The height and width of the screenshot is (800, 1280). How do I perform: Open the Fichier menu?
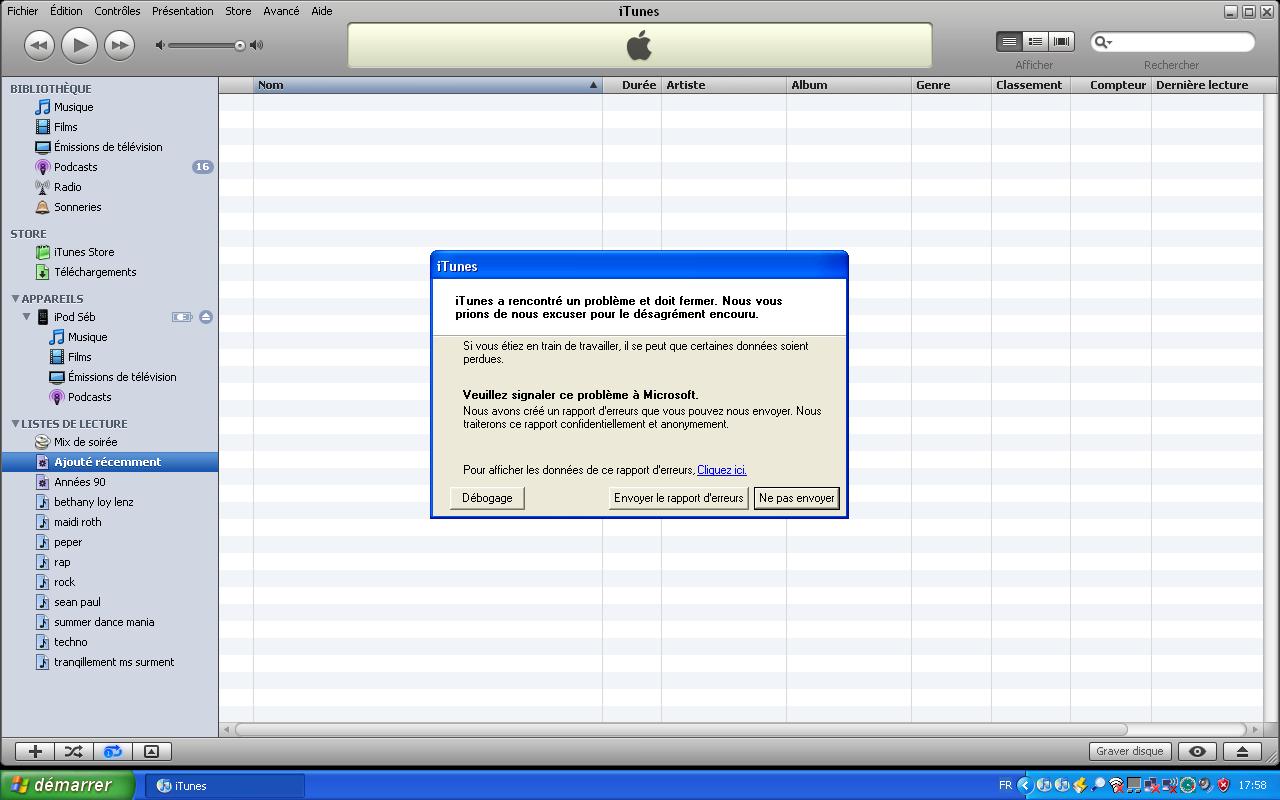coord(22,11)
